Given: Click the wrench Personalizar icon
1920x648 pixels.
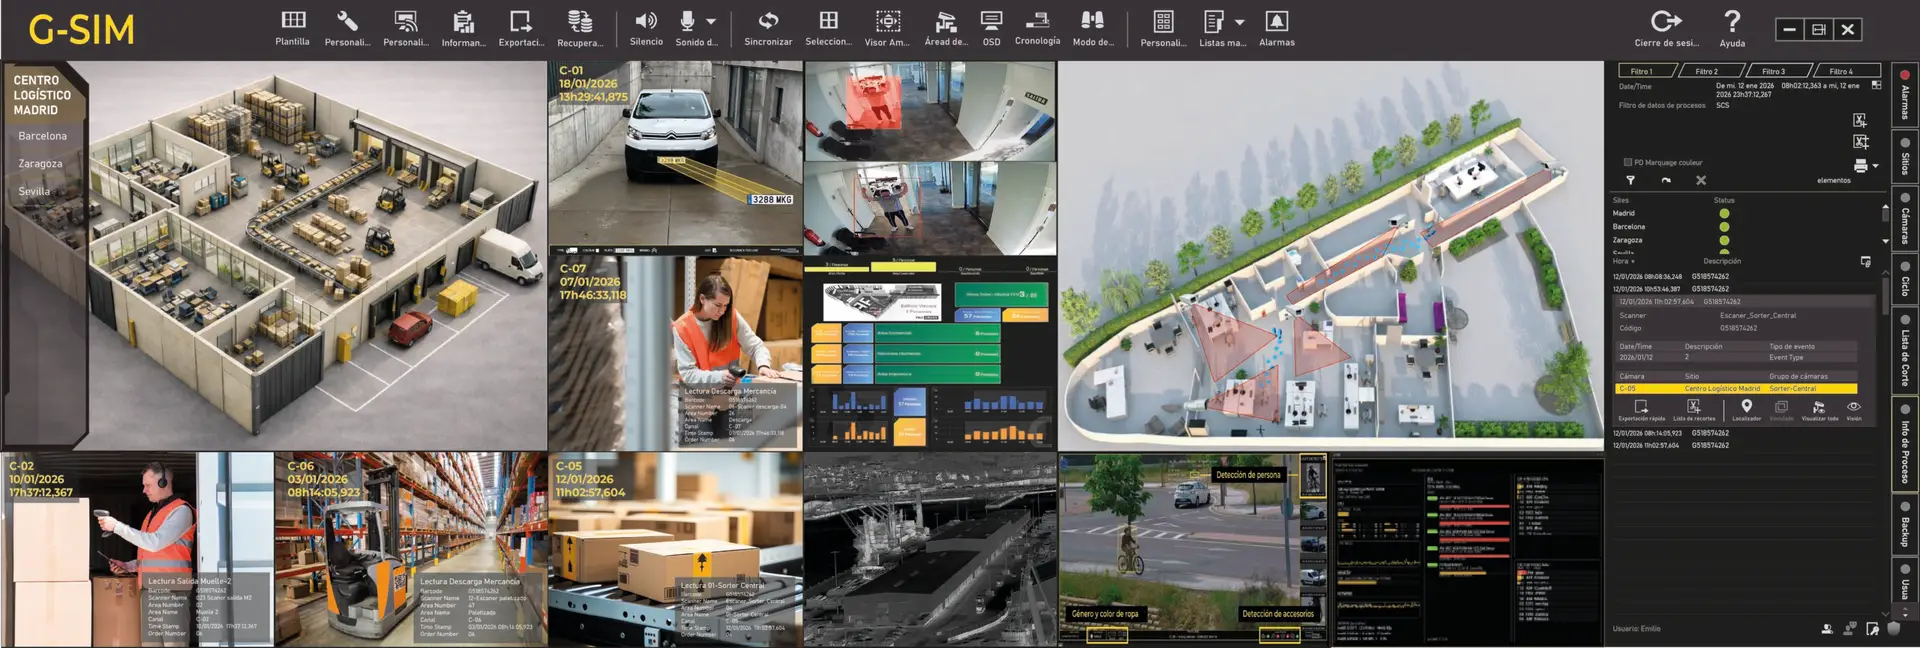Looking at the screenshot, I should point(347,21).
